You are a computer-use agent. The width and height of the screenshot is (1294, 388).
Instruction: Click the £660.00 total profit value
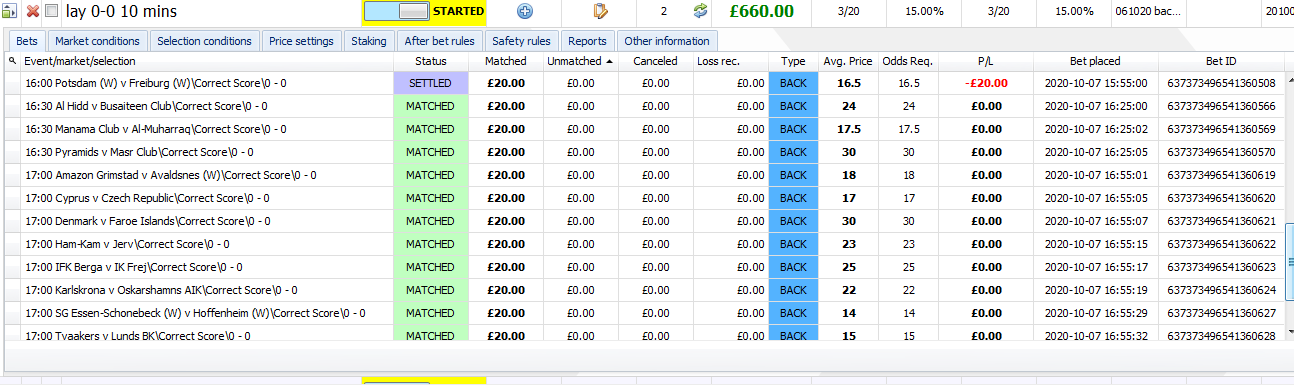[x=761, y=12]
